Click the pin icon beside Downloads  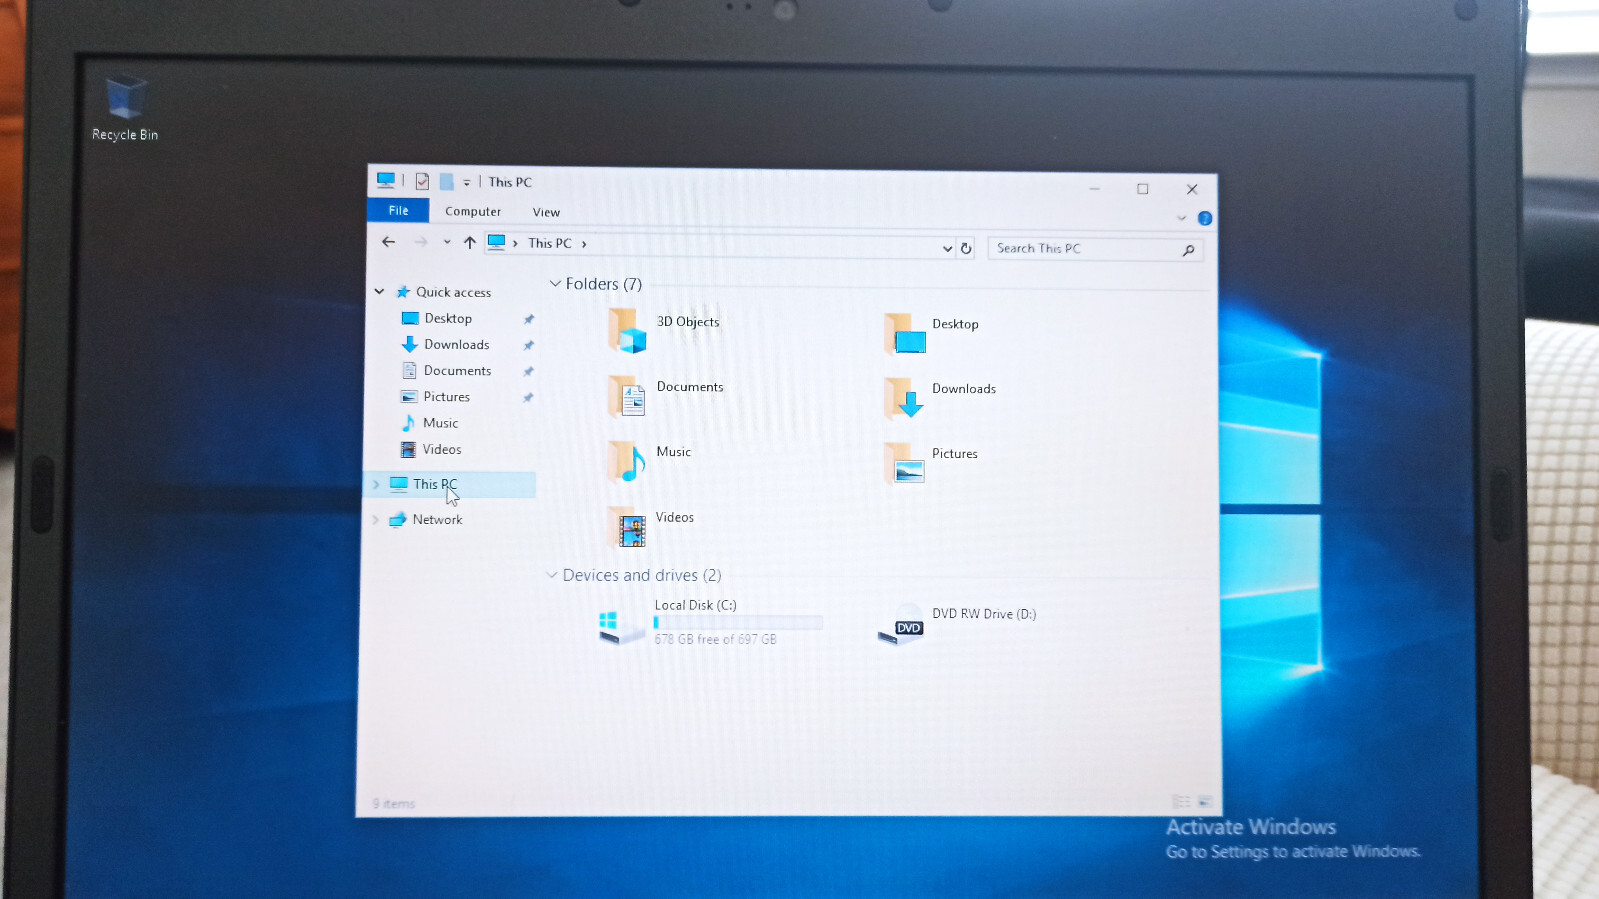point(529,345)
